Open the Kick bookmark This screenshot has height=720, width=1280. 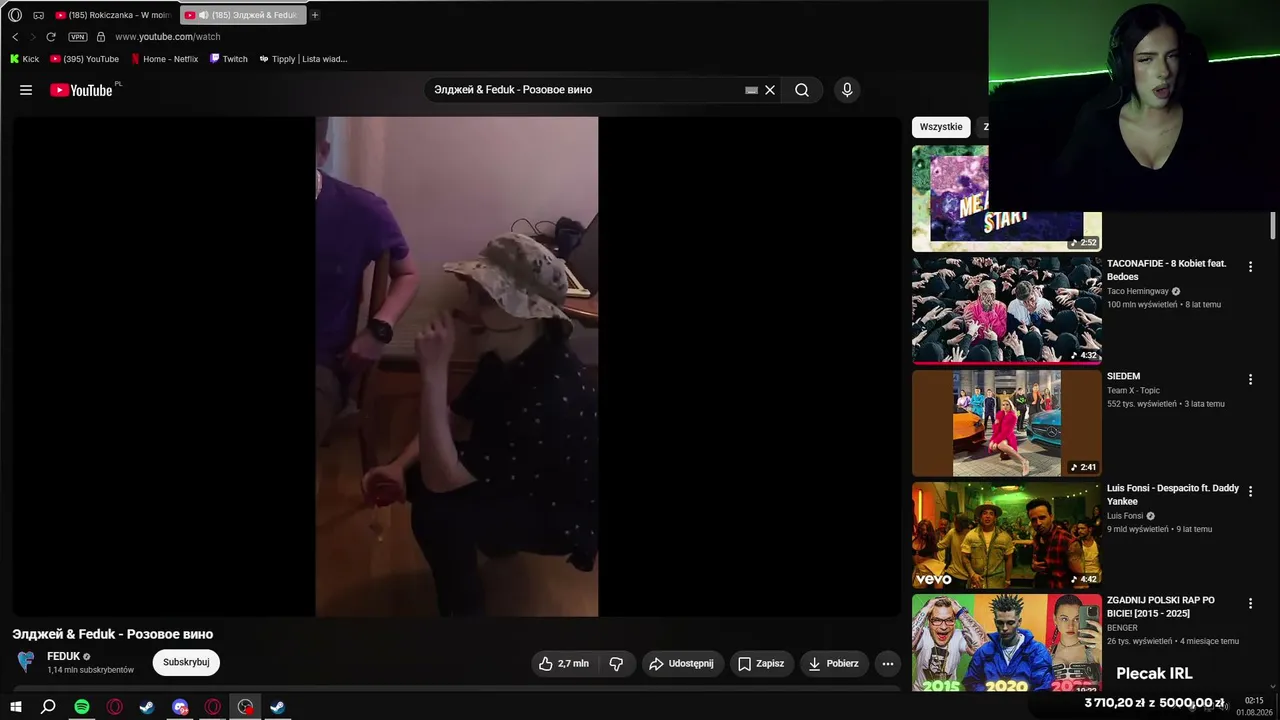(24, 59)
